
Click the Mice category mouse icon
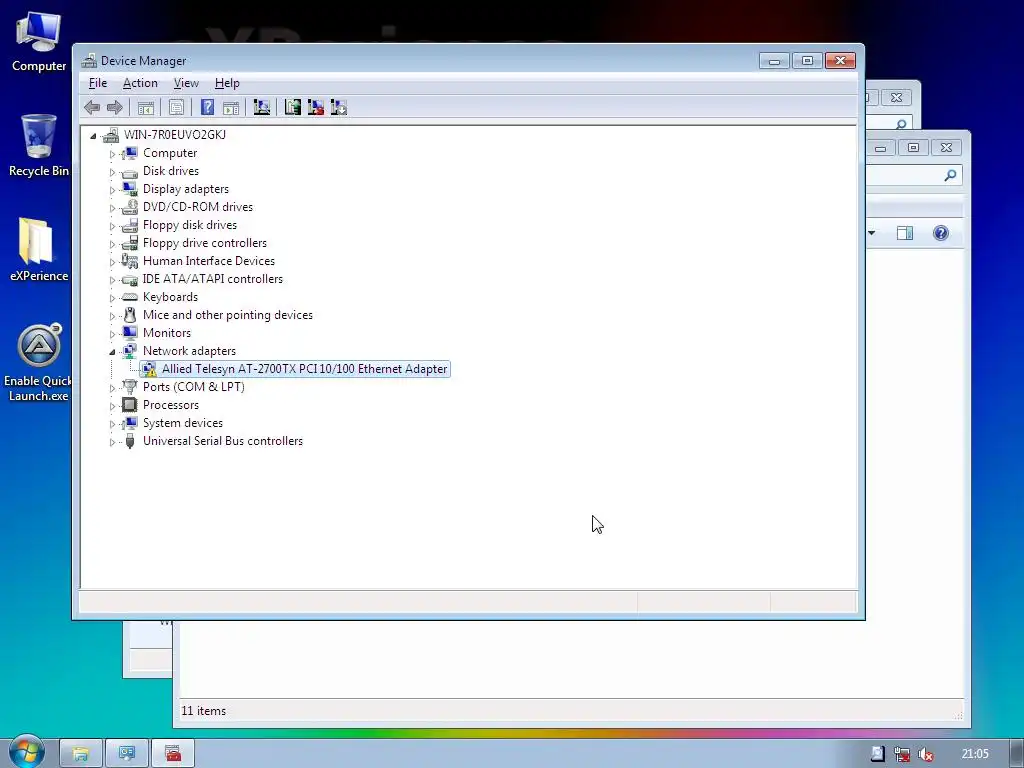coord(130,315)
